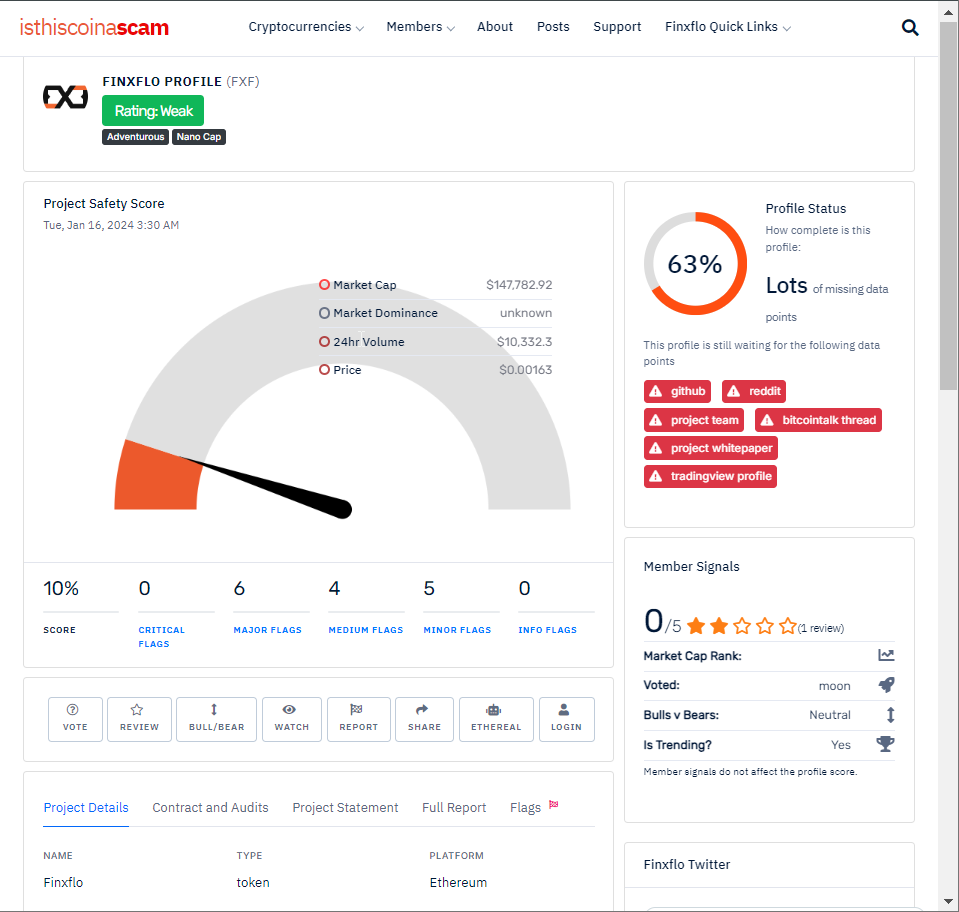Image resolution: width=959 pixels, height=912 pixels.
Task: Click the Critical Flags link
Action: [161, 637]
